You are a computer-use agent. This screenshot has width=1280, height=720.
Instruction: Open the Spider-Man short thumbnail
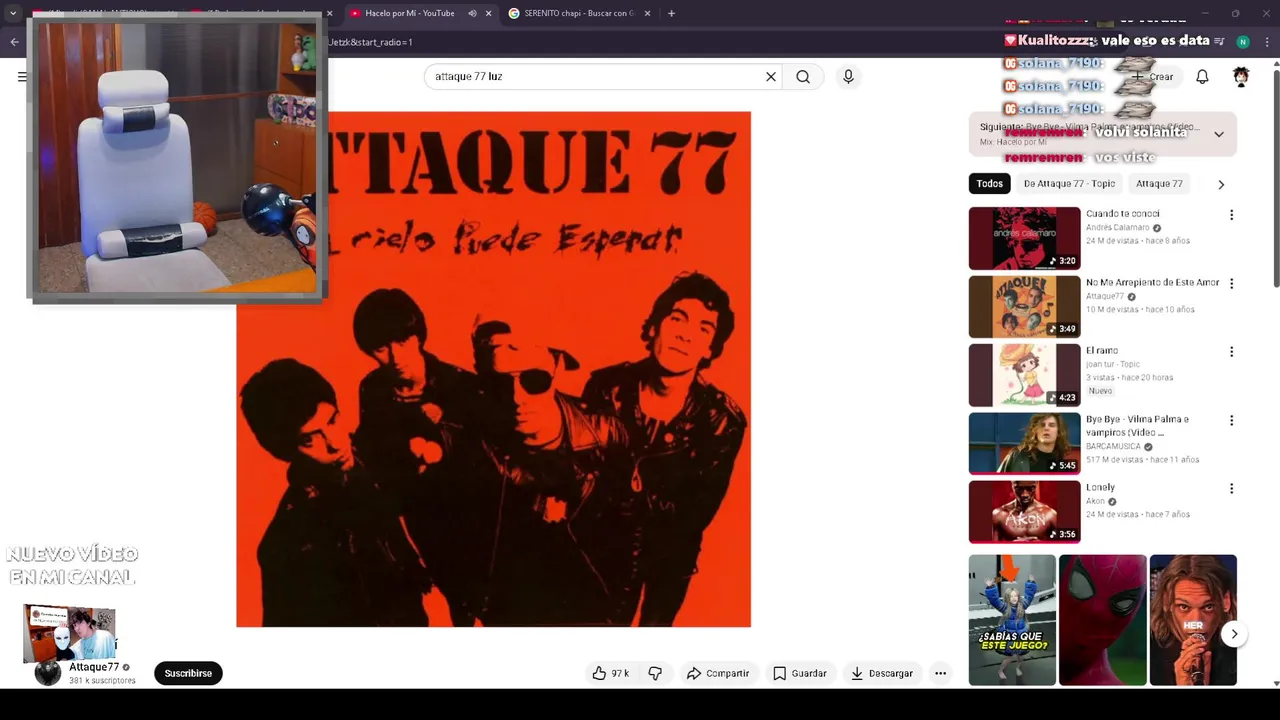1102,620
